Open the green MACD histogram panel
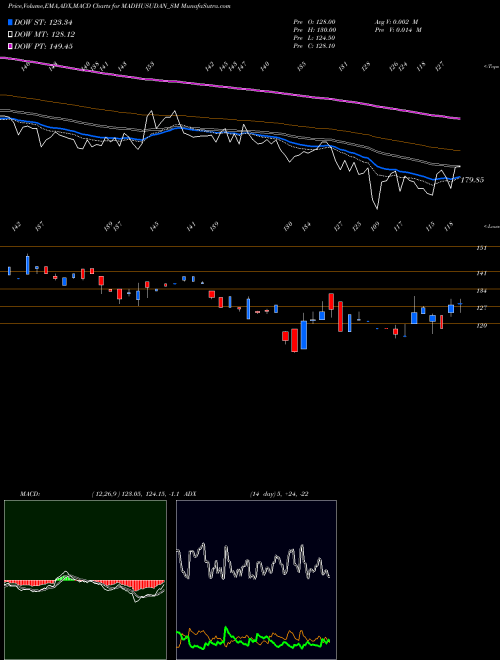The image size is (500, 660). tap(85, 580)
